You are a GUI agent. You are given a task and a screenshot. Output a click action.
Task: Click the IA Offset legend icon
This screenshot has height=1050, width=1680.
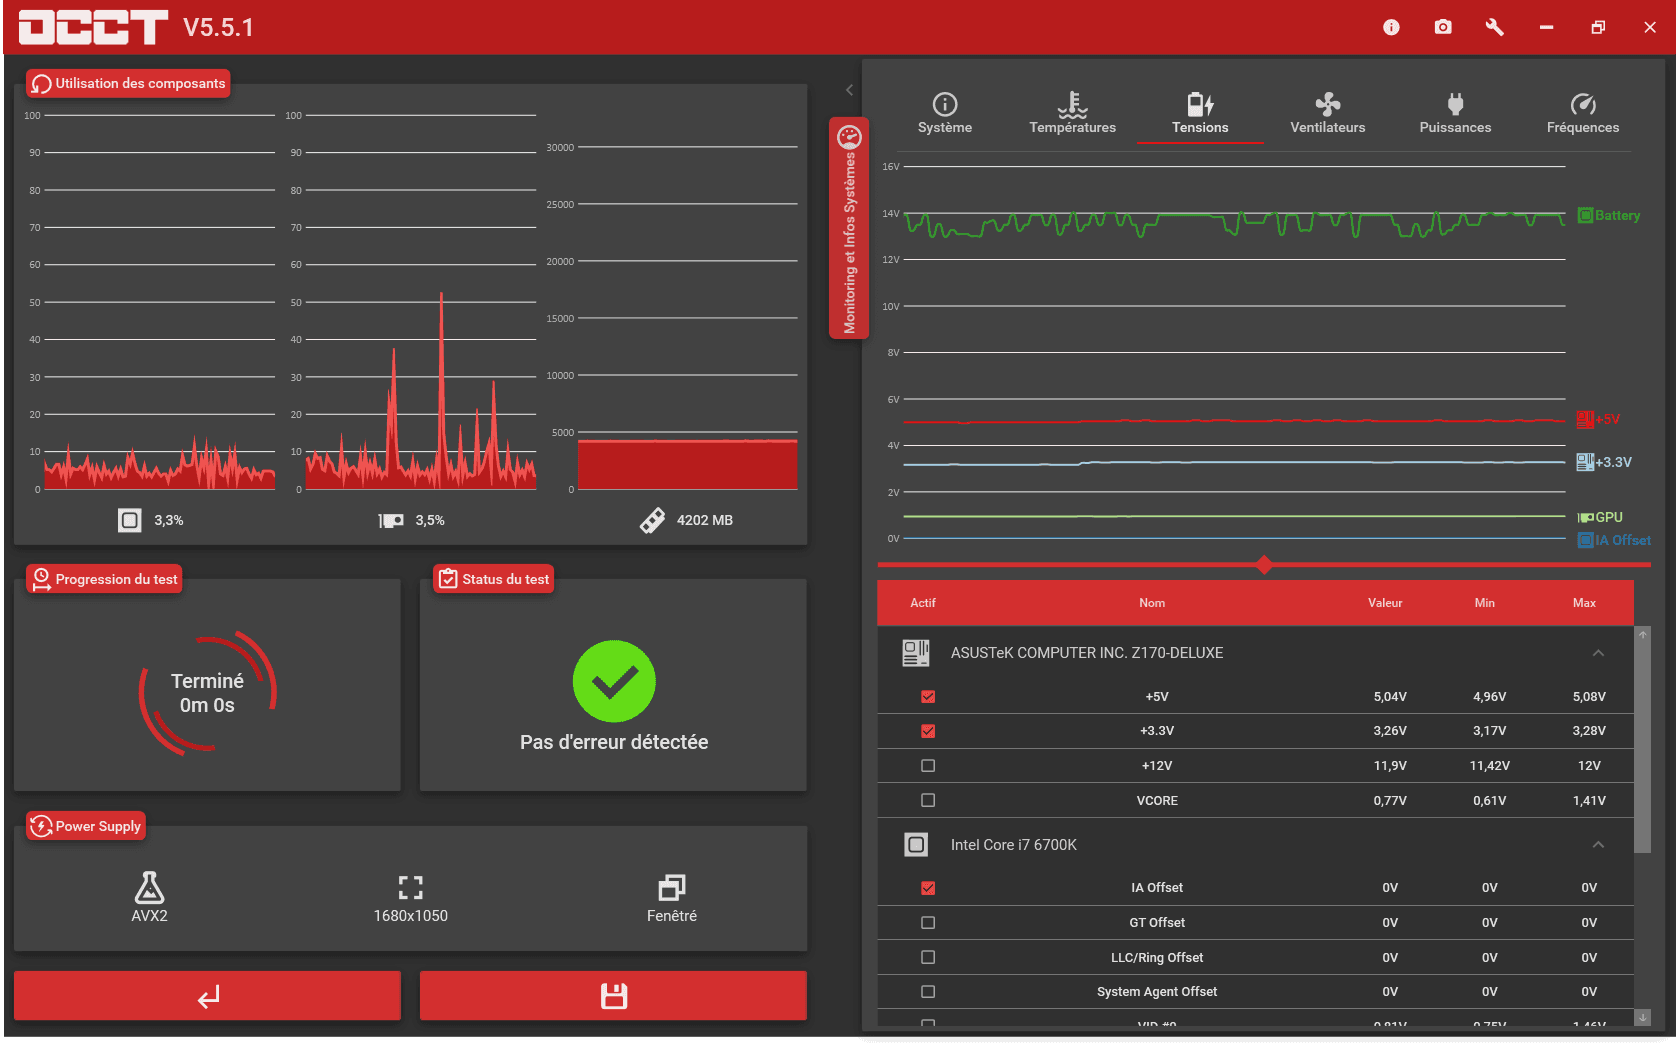(x=1585, y=540)
